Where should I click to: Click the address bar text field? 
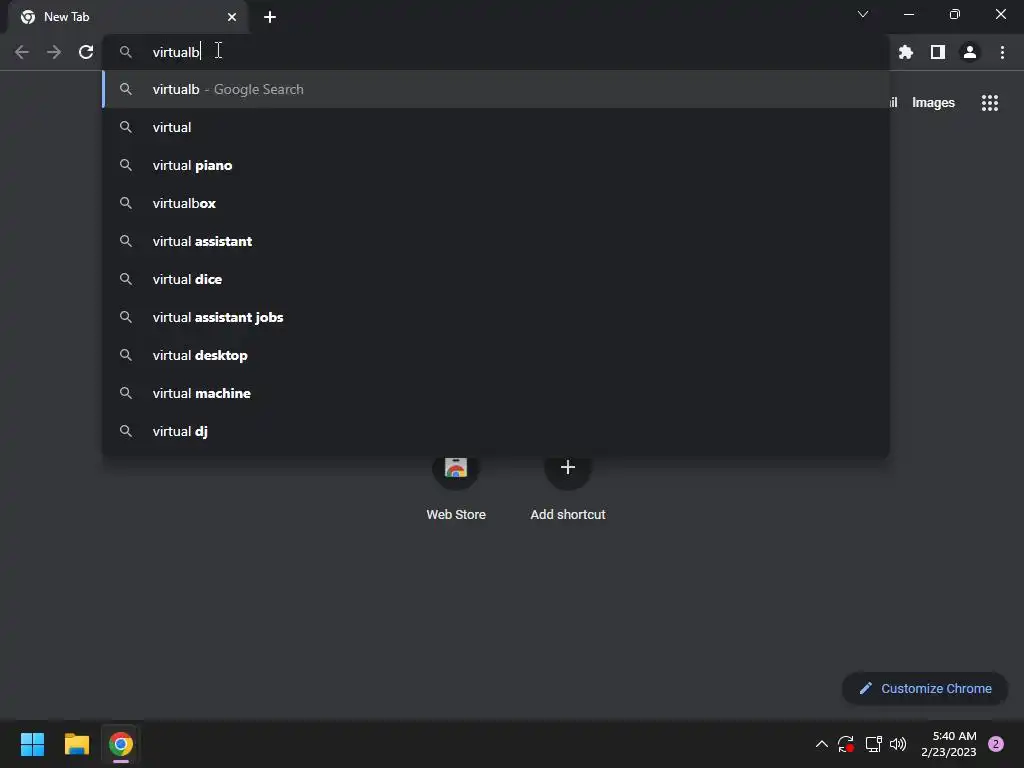(x=496, y=52)
